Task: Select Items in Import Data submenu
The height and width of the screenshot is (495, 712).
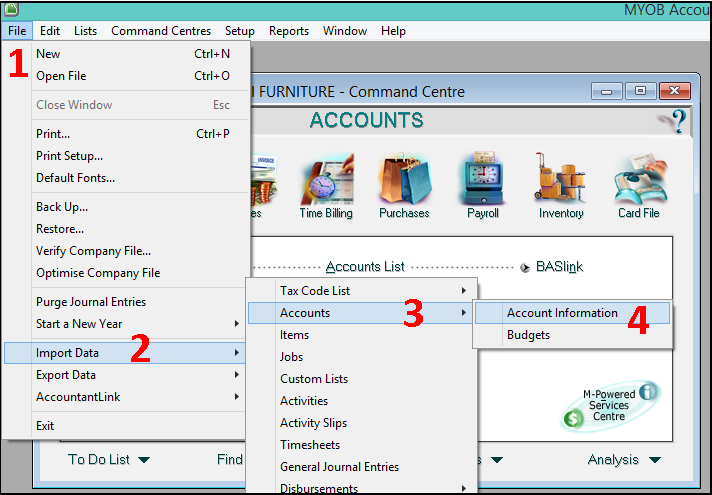Action: 361,335
